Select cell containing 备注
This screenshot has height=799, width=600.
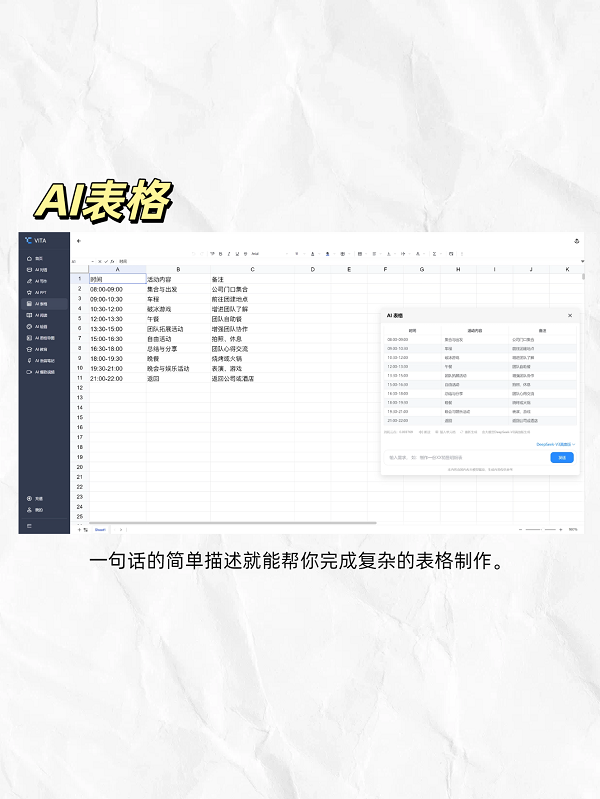click(252, 279)
